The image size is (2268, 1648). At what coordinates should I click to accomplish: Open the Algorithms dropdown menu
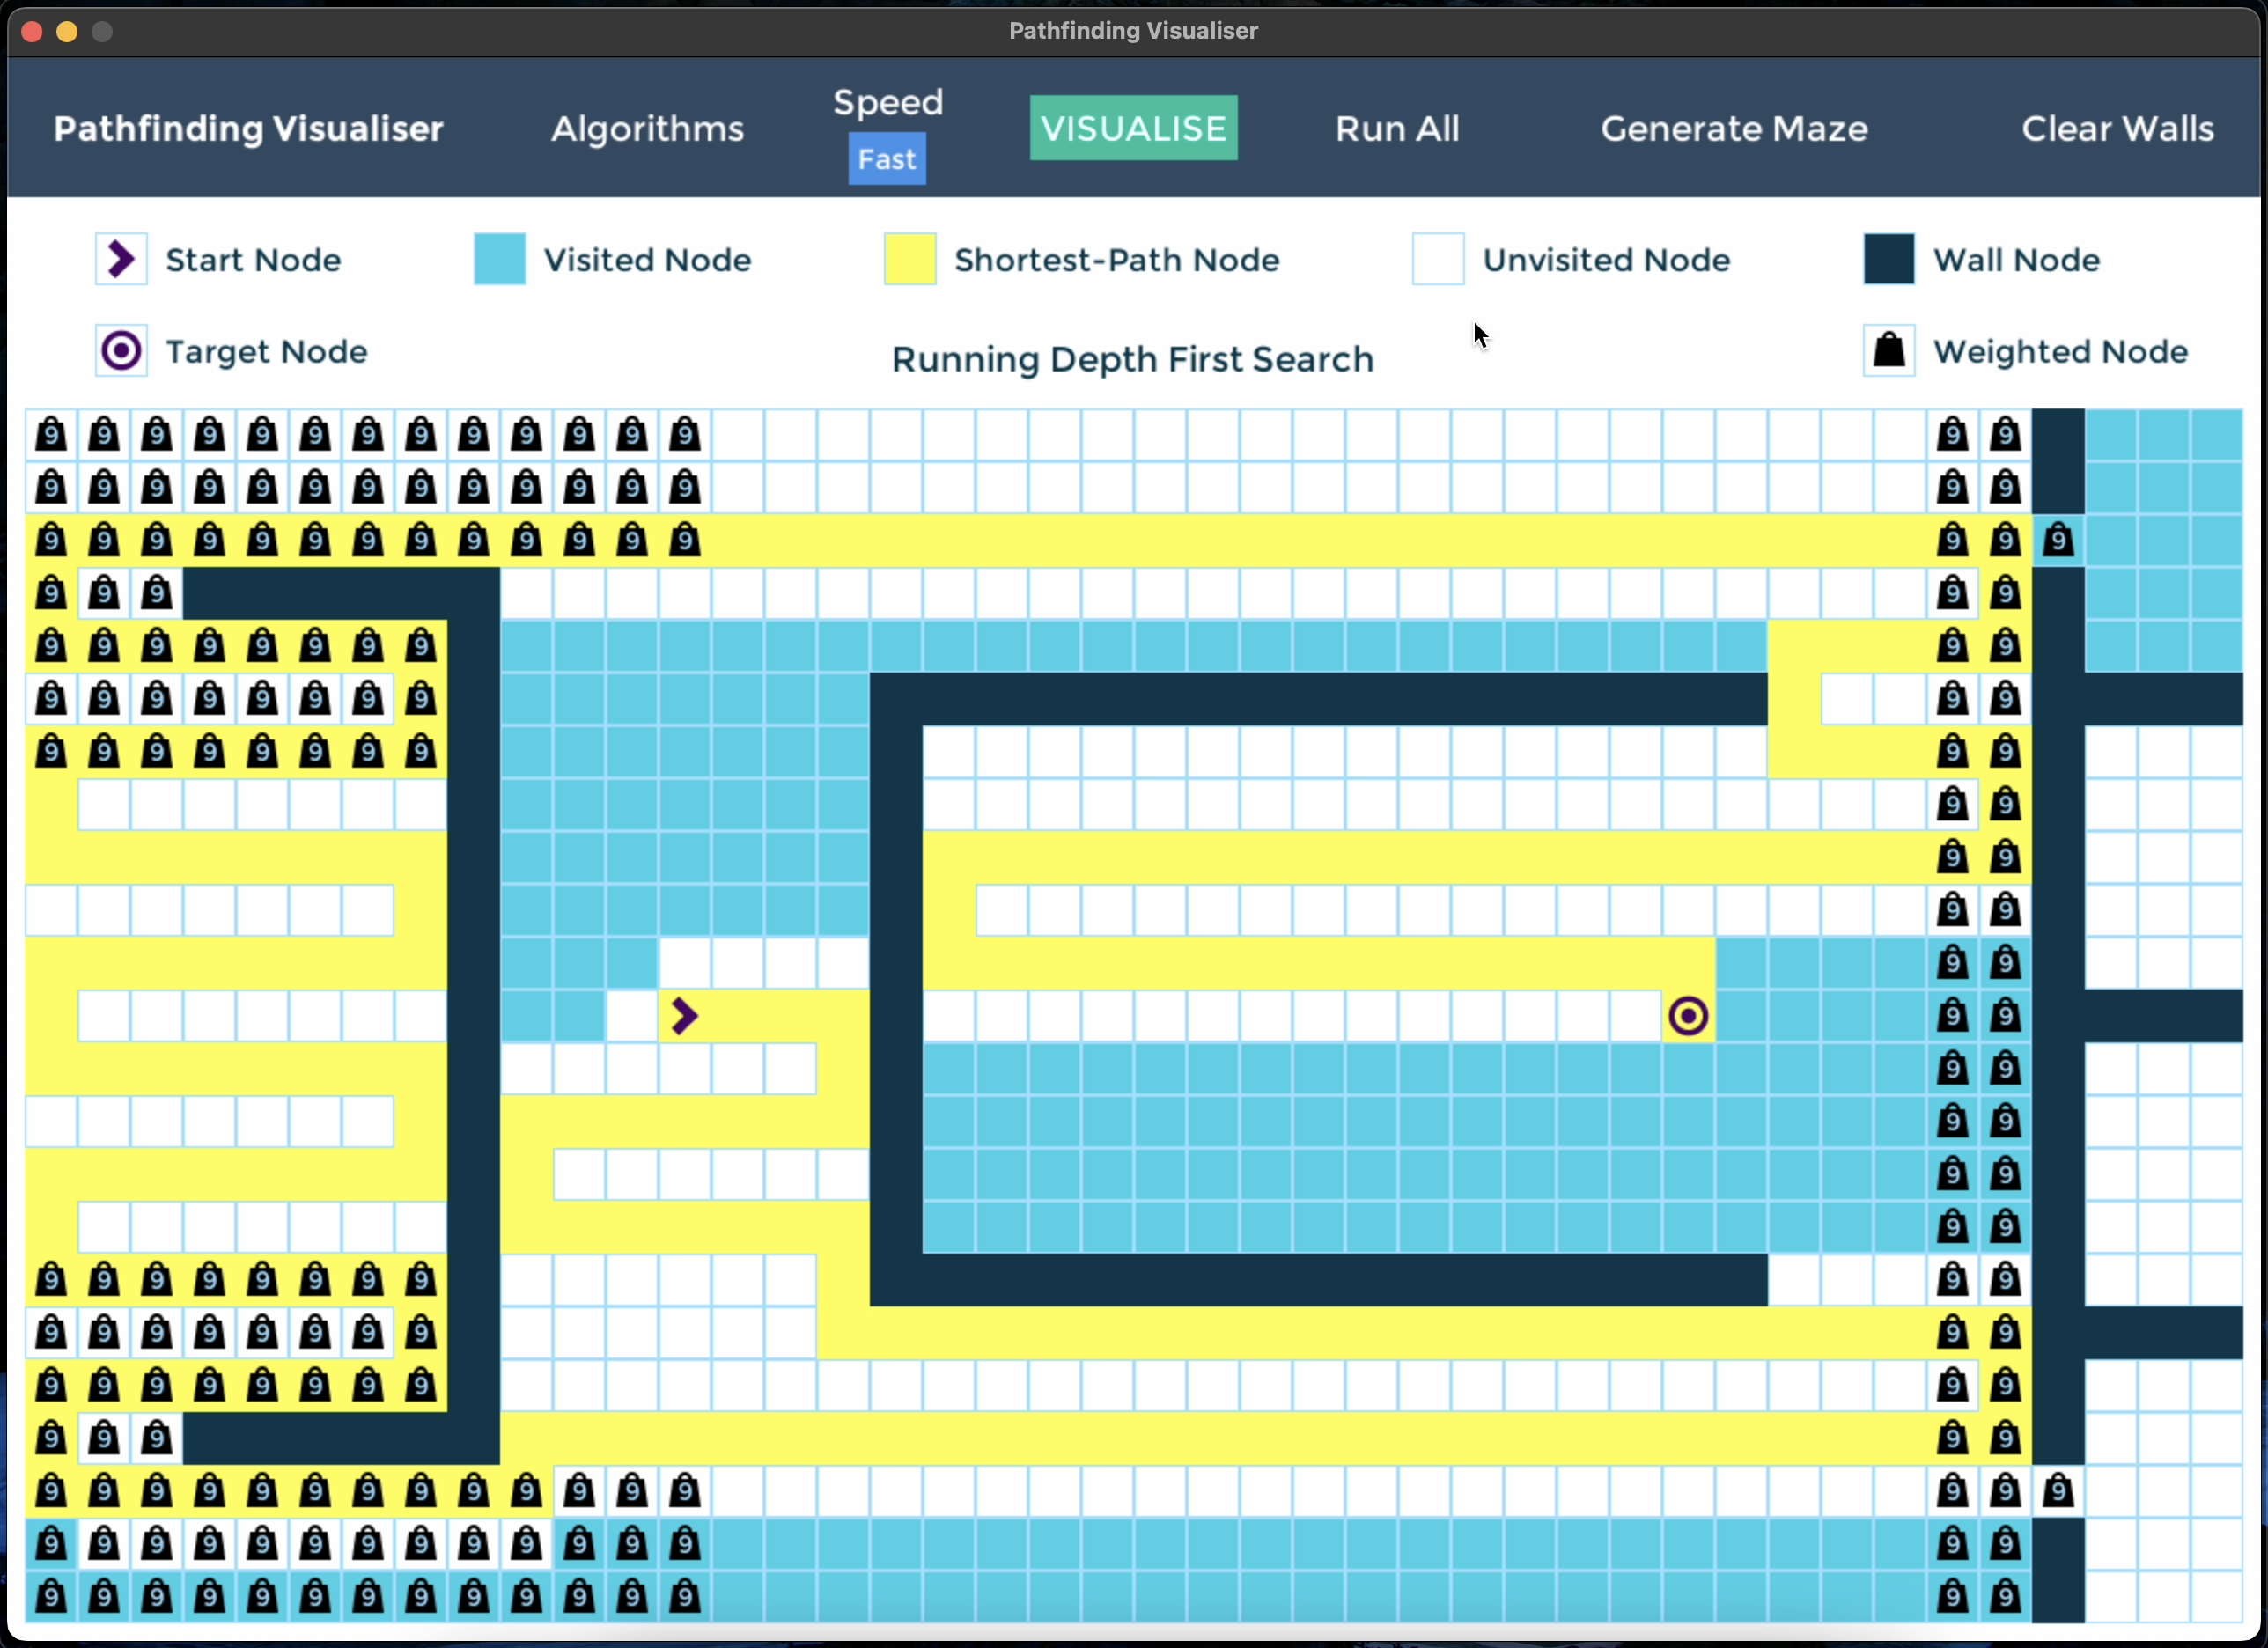[x=647, y=128]
